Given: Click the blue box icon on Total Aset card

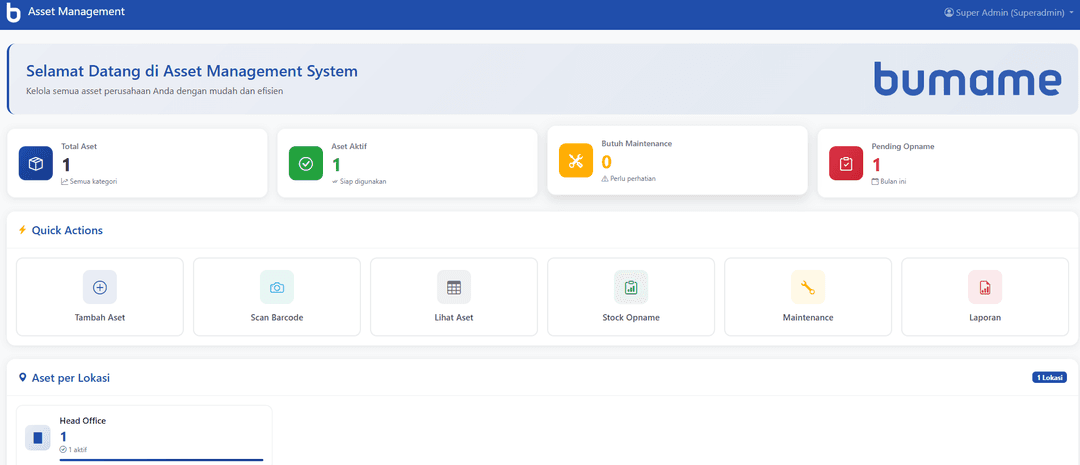Looking at the screenshot, I should (36, 163).
